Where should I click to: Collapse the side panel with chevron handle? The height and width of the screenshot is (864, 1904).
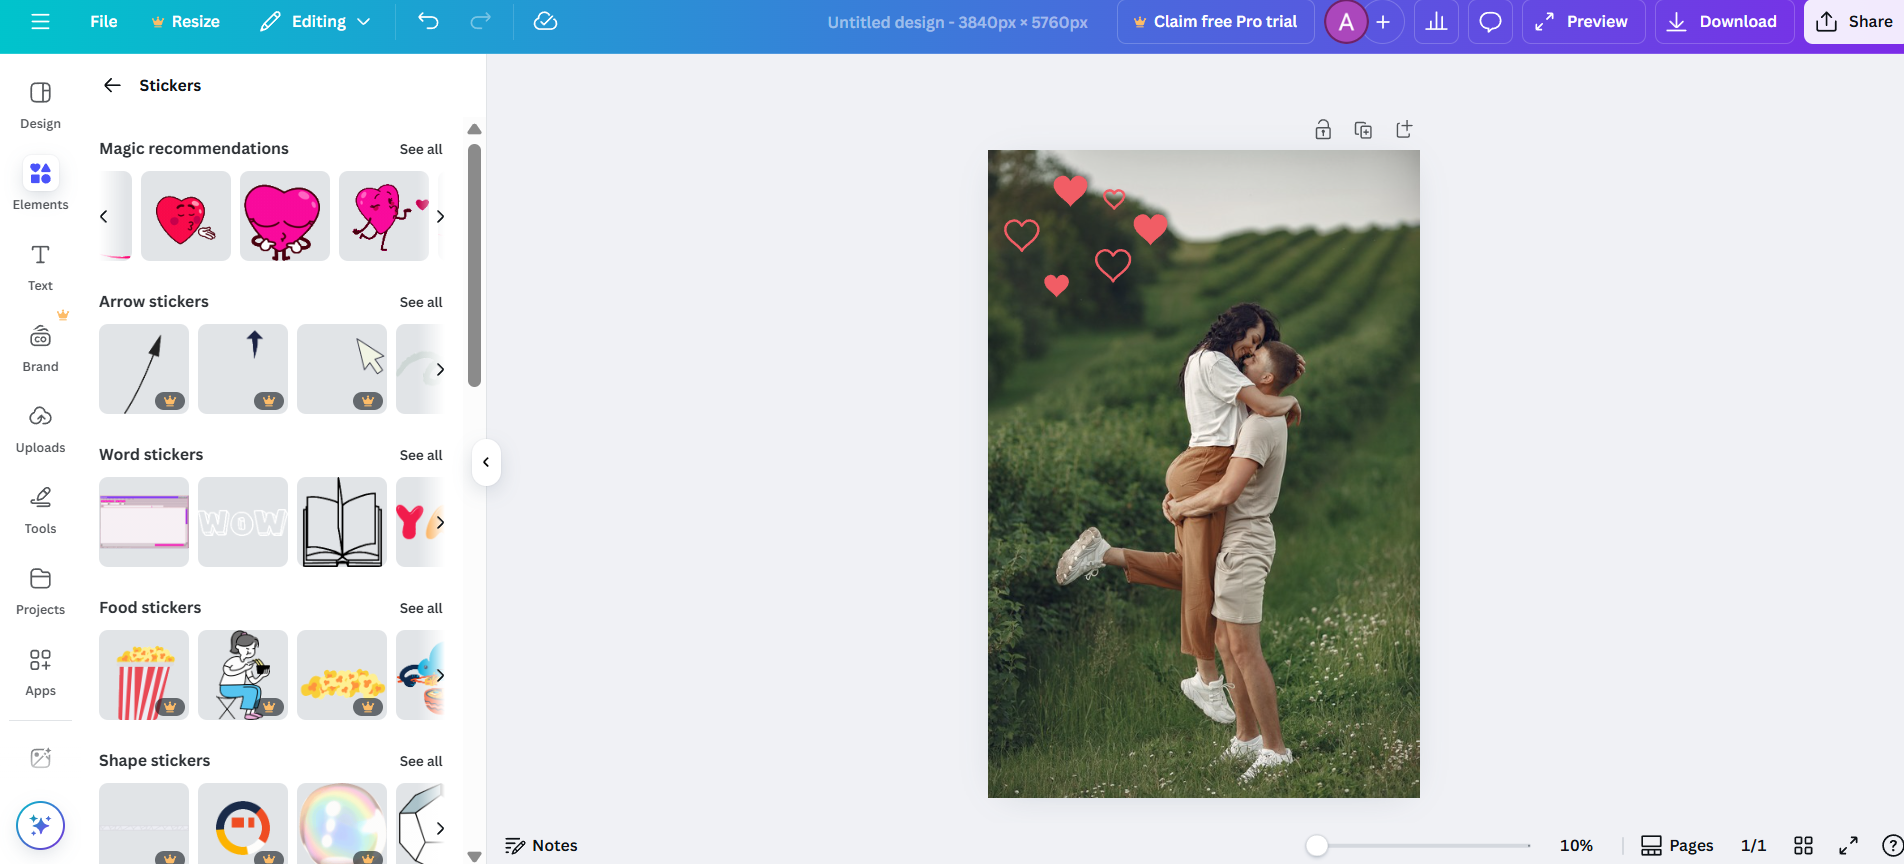pos(486,462)
